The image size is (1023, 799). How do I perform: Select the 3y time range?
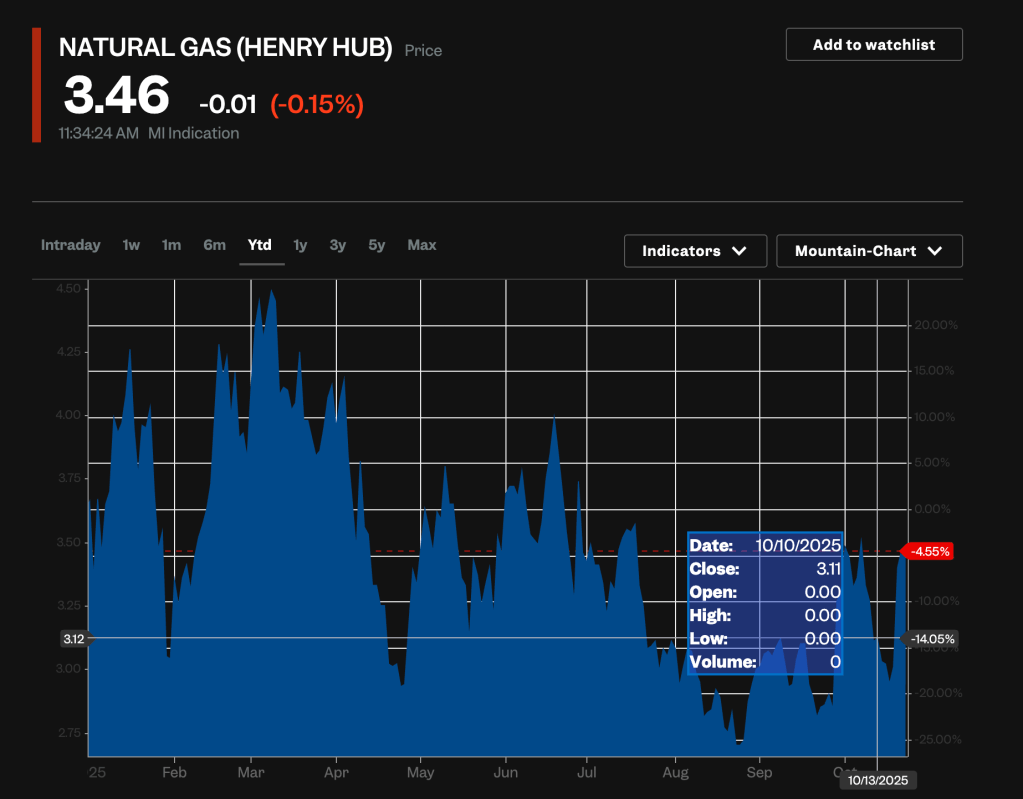click(338, 245)
